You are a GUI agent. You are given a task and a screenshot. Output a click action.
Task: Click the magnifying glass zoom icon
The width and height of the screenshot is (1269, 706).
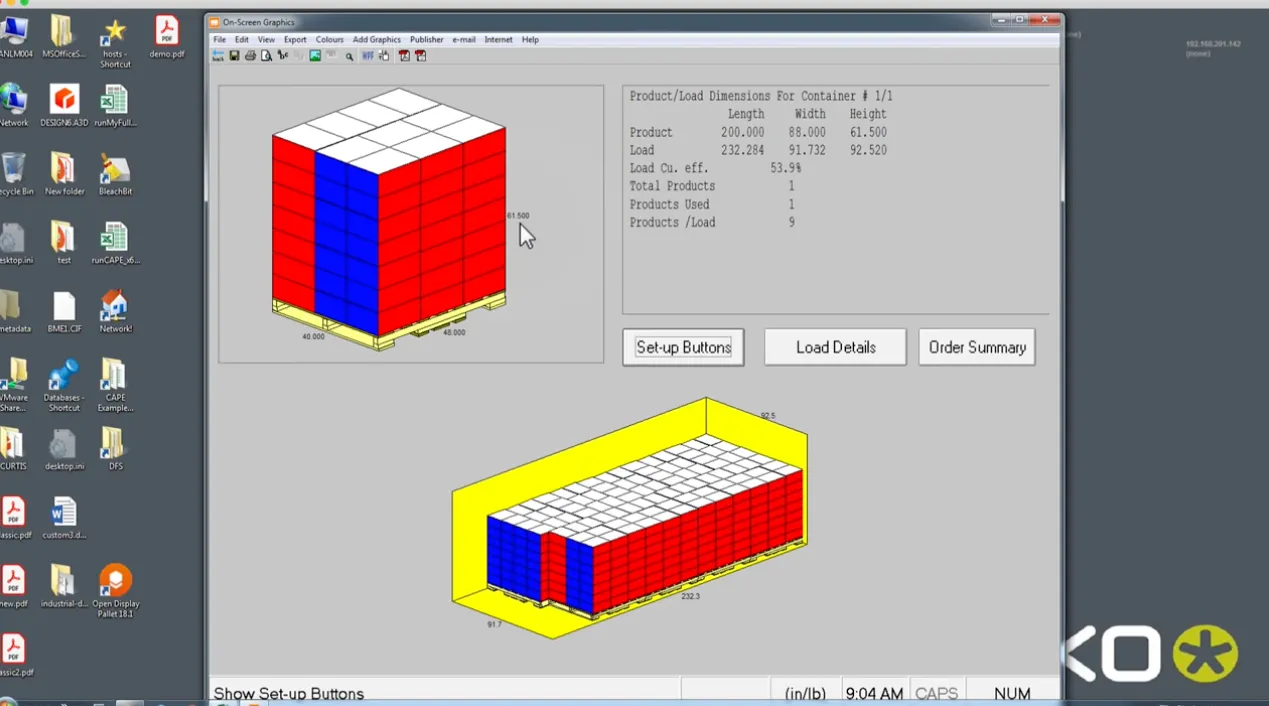coord(349,56)
